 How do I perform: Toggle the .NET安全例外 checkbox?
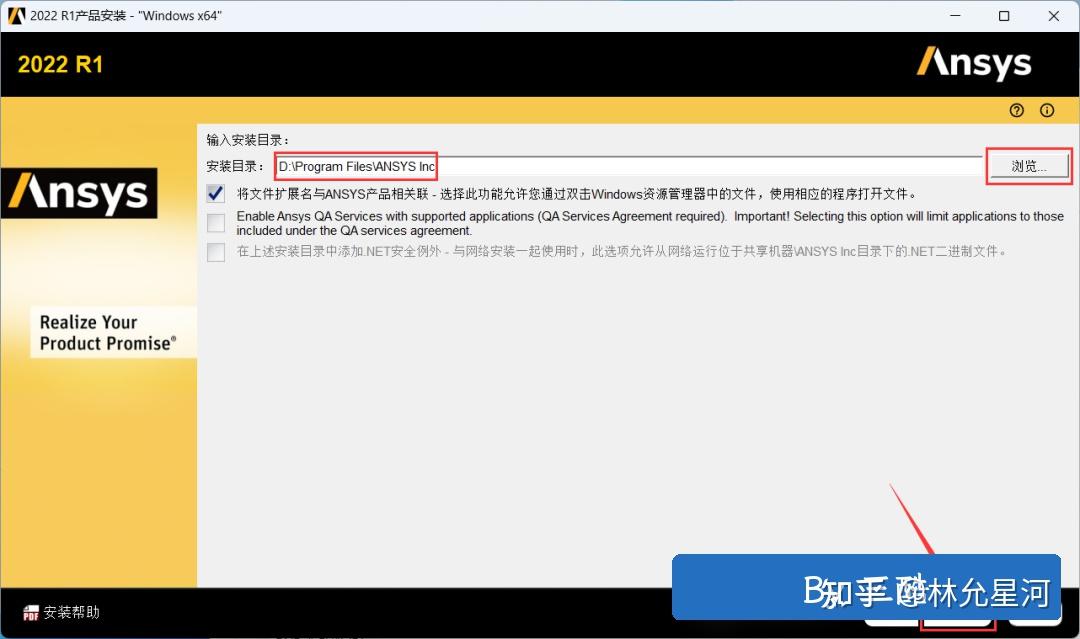tap(215, 252)
